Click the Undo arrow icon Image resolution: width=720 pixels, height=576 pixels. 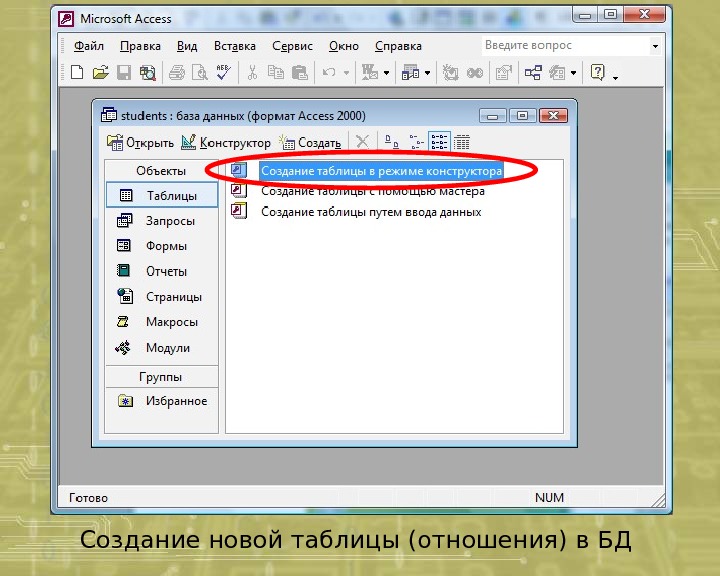(329, 73)
